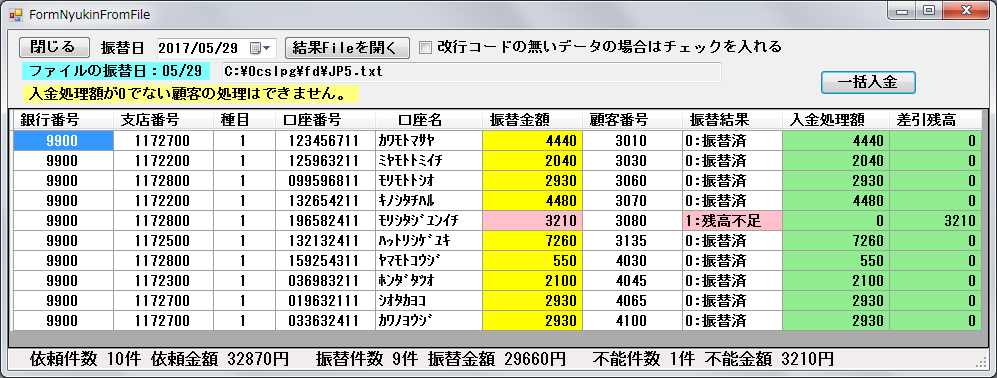Select customer number 4045

tap(632, 281)
